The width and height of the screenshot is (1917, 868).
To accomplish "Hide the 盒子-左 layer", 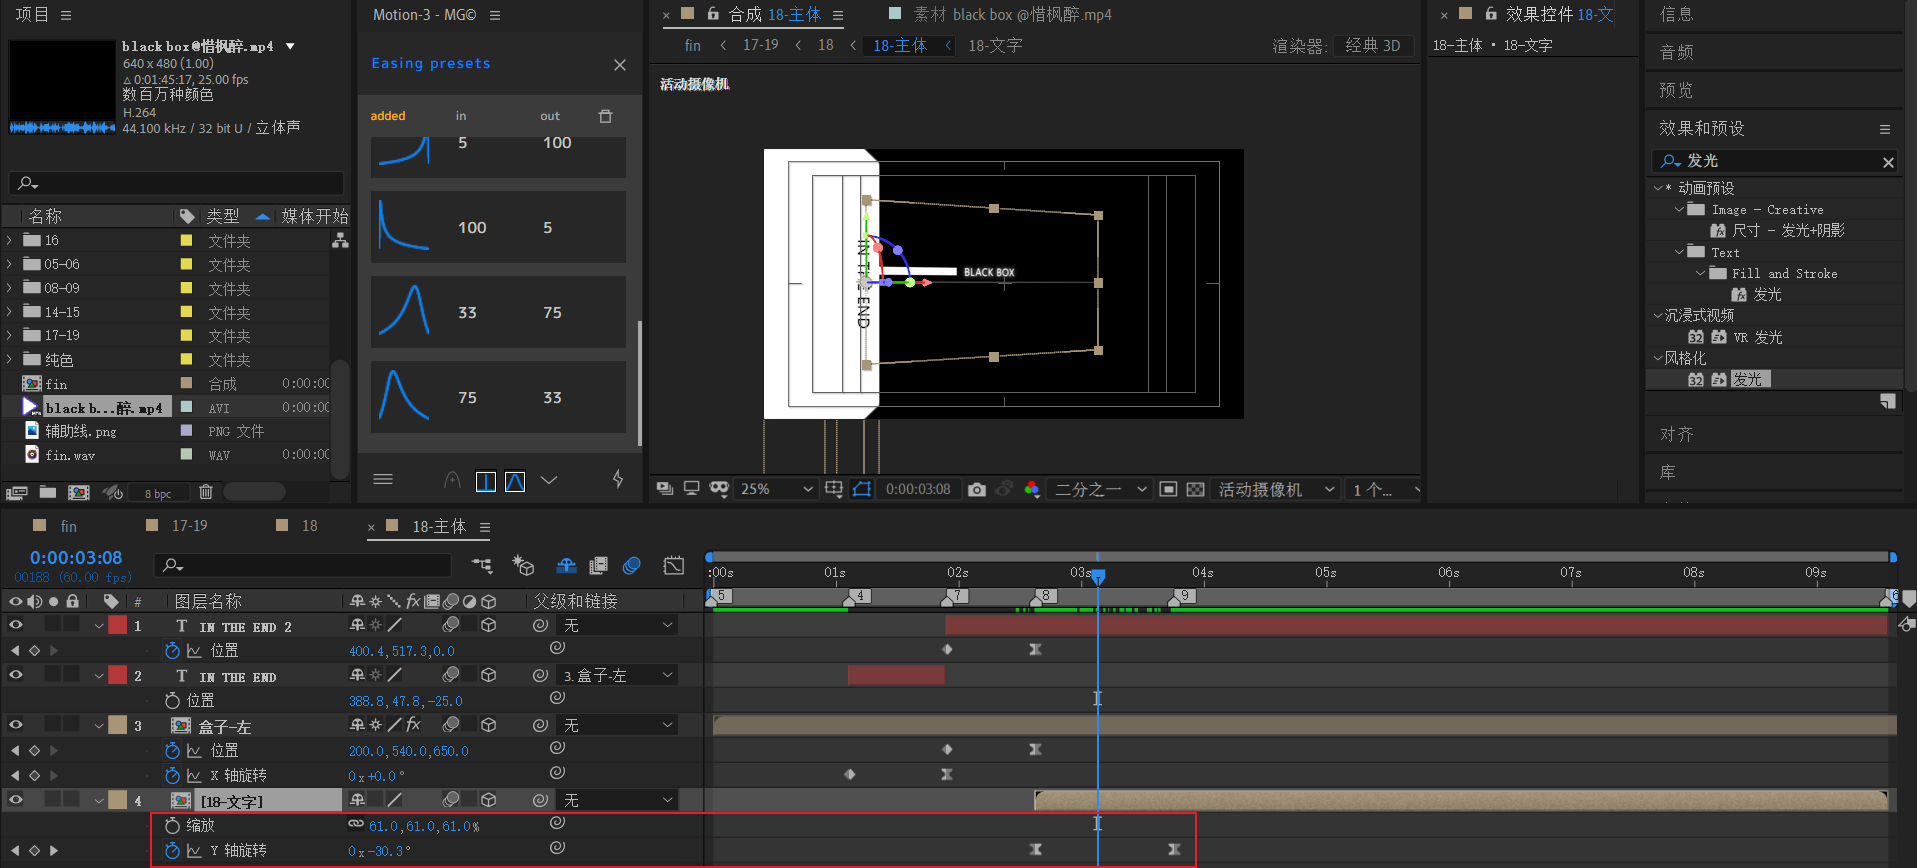I will click(x=16, y=725).
